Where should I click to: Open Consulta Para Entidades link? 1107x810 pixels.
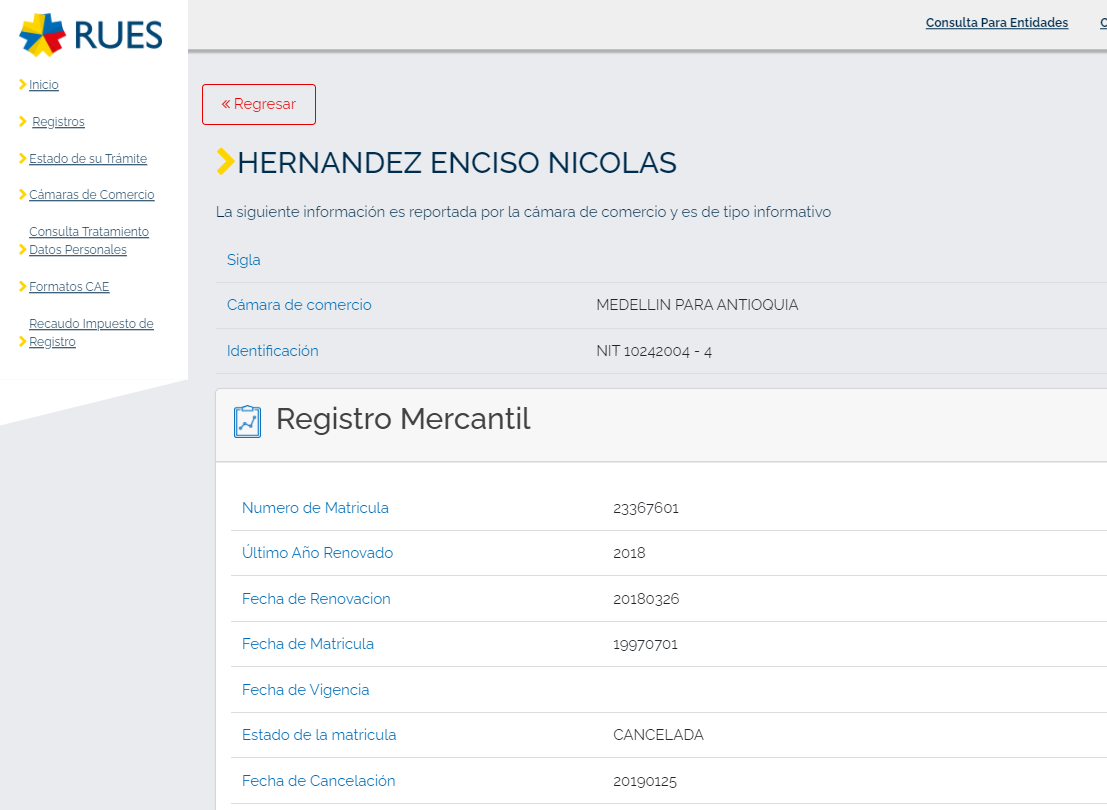tap(996, 23)
